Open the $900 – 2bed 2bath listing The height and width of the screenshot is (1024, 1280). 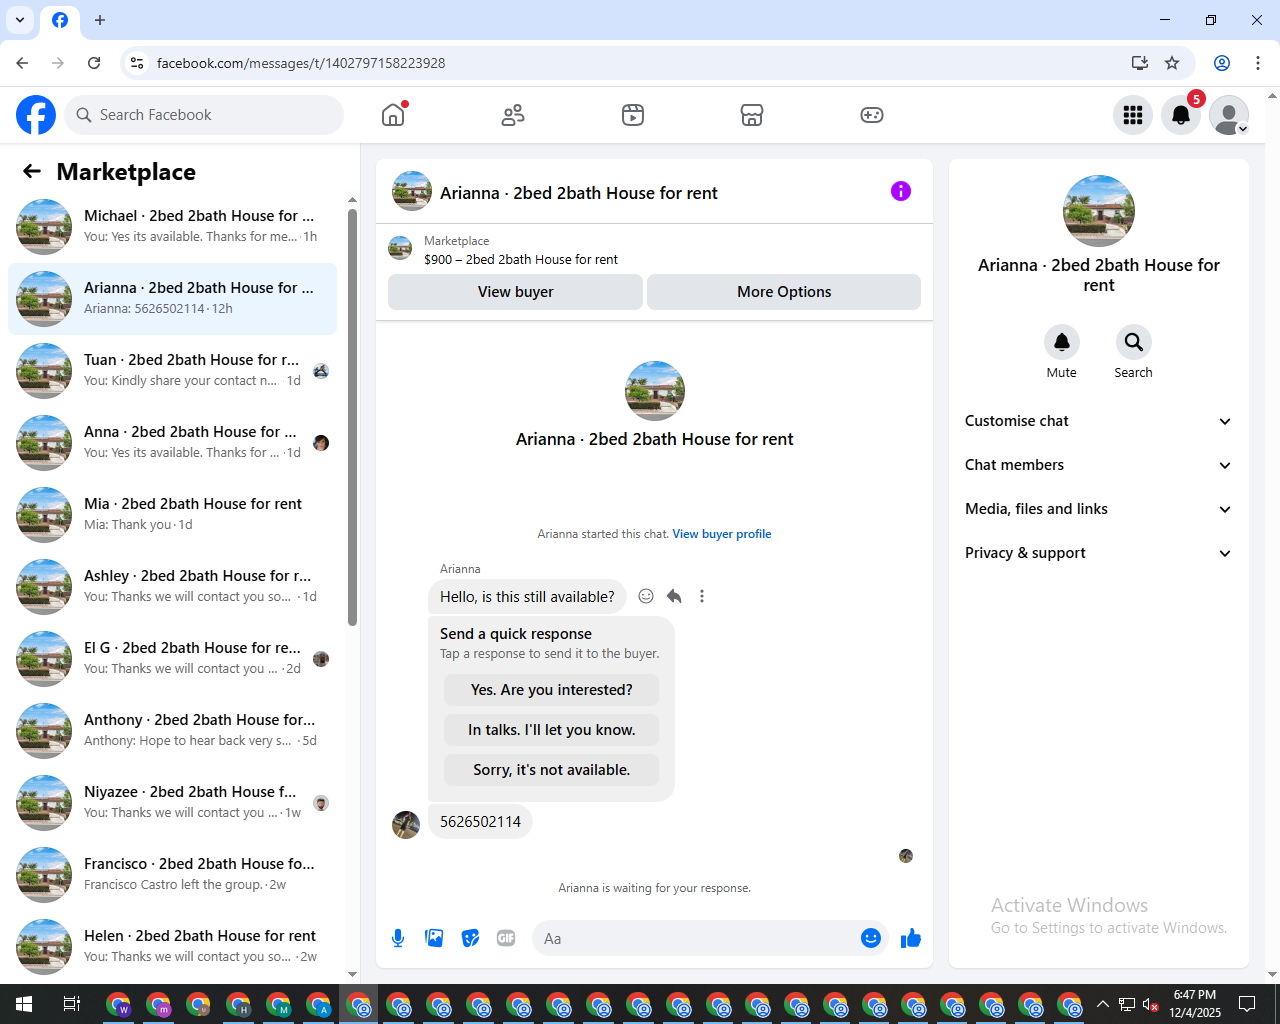[x=521, y=259]
